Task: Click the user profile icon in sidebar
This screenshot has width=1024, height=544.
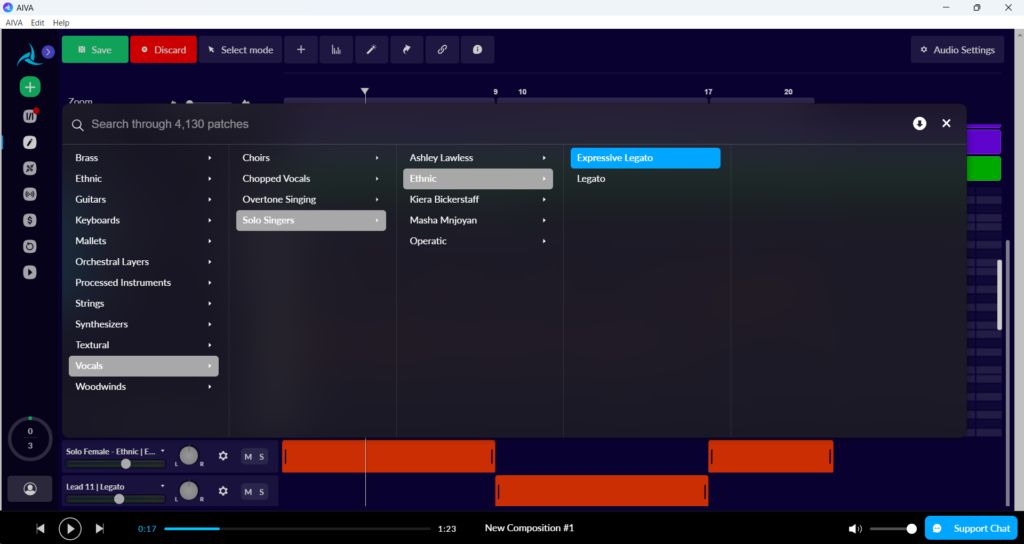Action: pyautogui.click(x=30, y=488)
